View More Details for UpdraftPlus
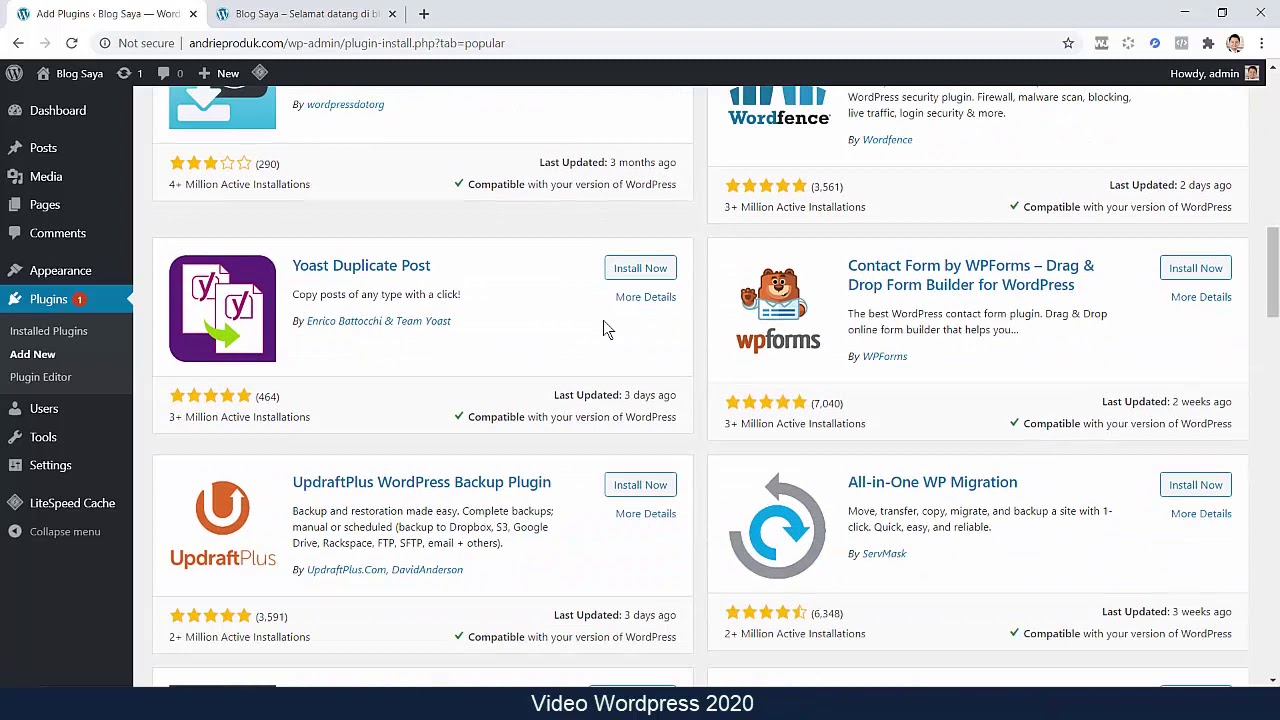 645,514
